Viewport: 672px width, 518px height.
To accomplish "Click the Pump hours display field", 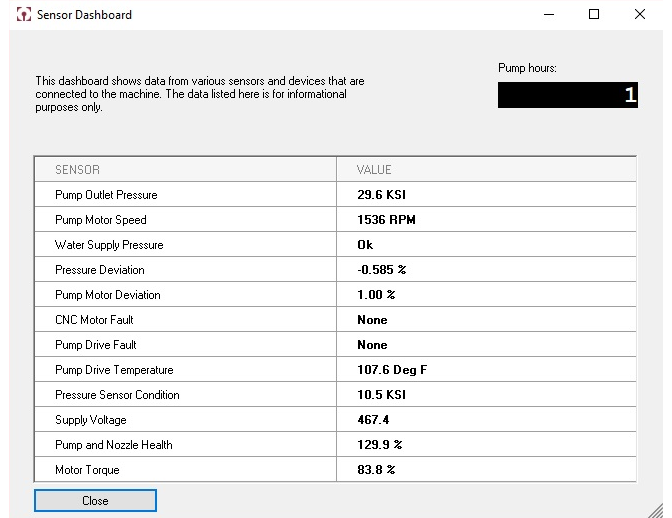I will coord(567,96).
